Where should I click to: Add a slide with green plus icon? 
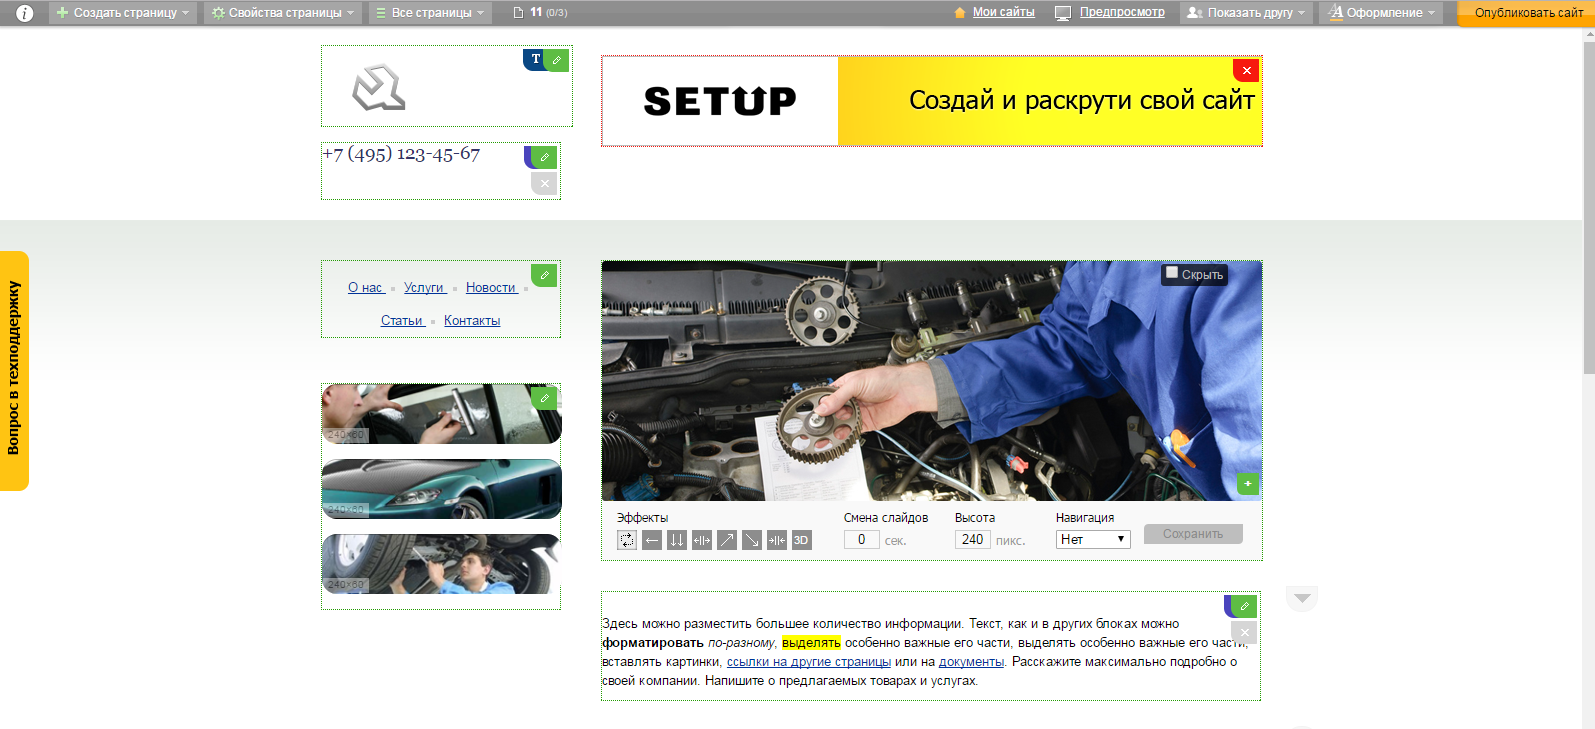pos(1247,484)
